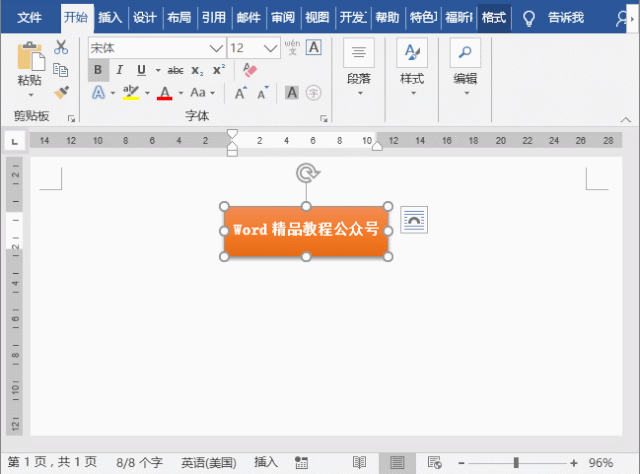
Task: Click the zoom slider handle
Action: pos(516,463)
